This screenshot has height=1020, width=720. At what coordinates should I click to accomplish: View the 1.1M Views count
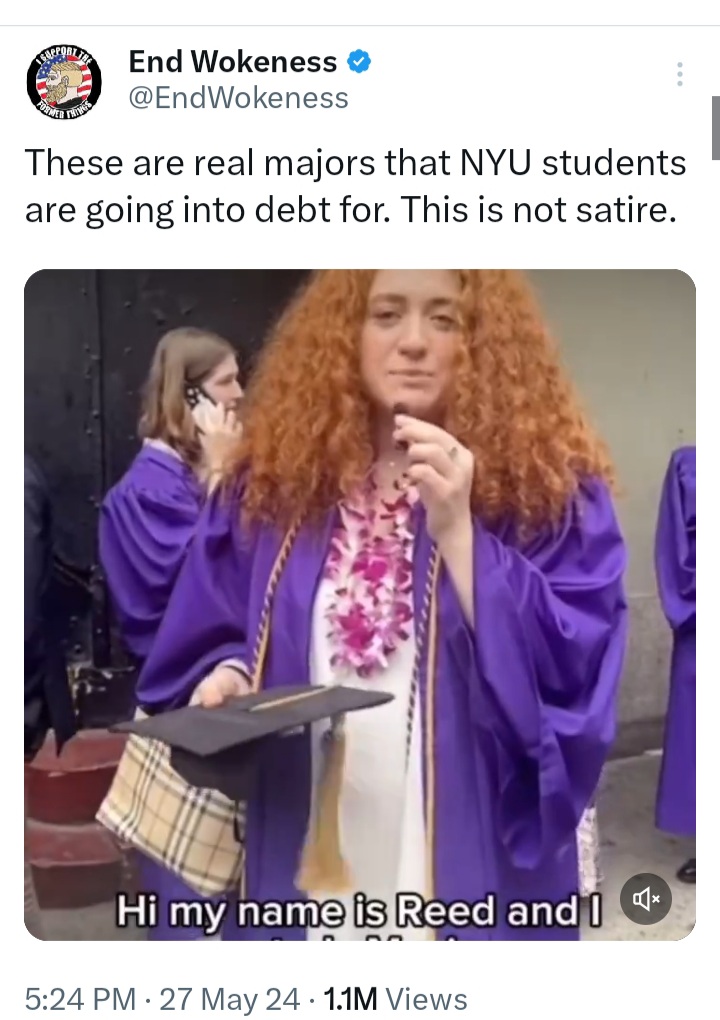[395, 999]
